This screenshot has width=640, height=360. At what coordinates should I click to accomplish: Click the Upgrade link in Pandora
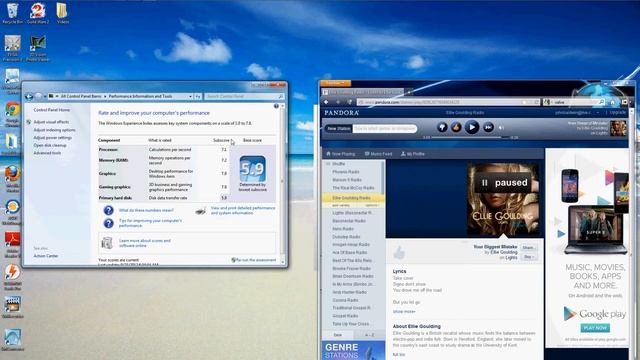pos(618,112)
